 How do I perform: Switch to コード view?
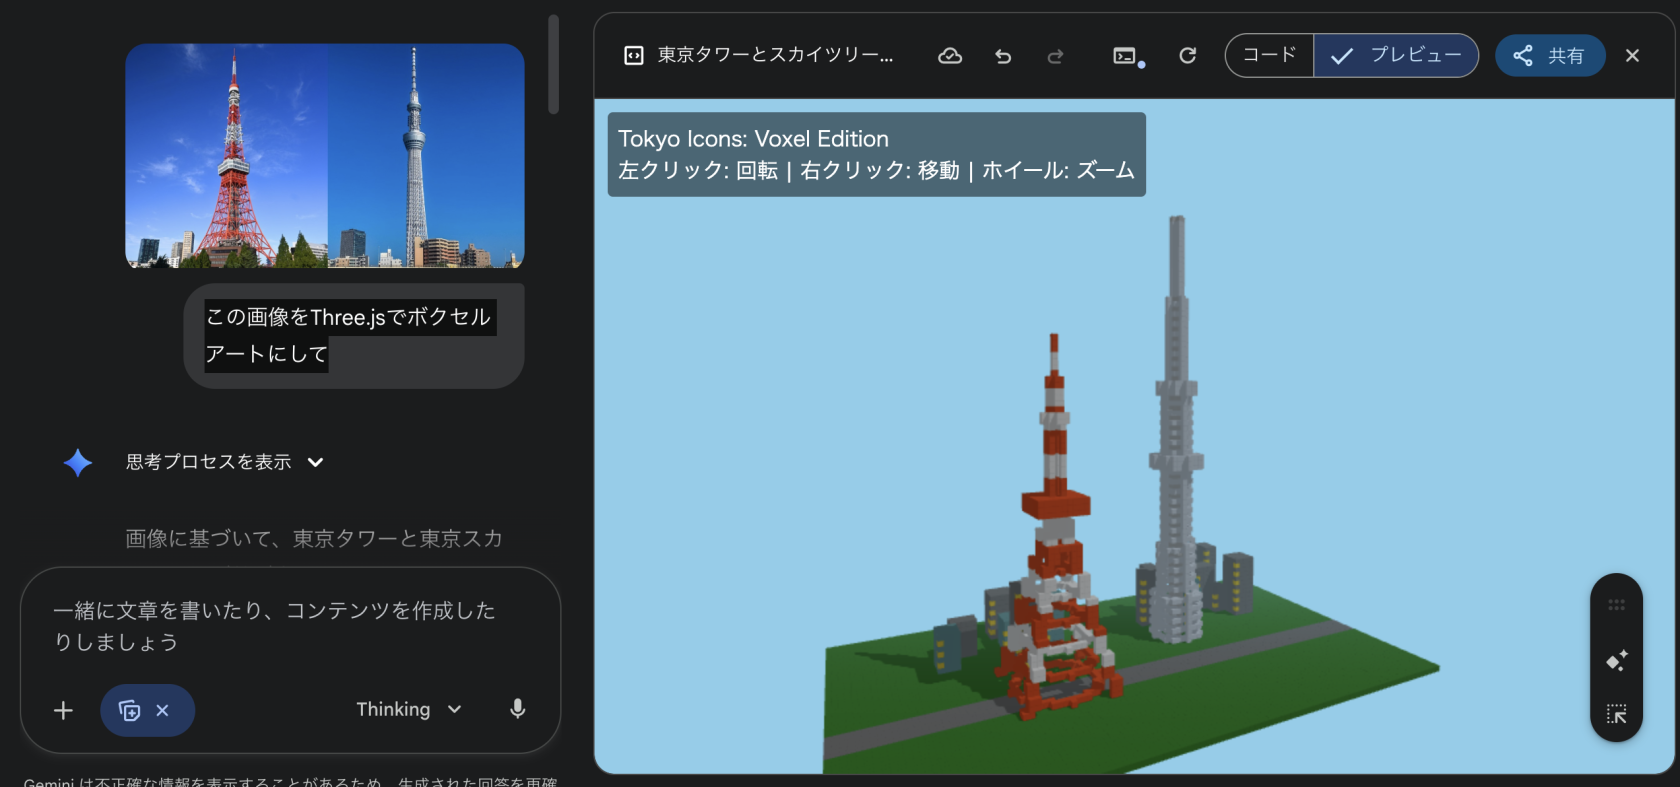tap(1269, 55)
